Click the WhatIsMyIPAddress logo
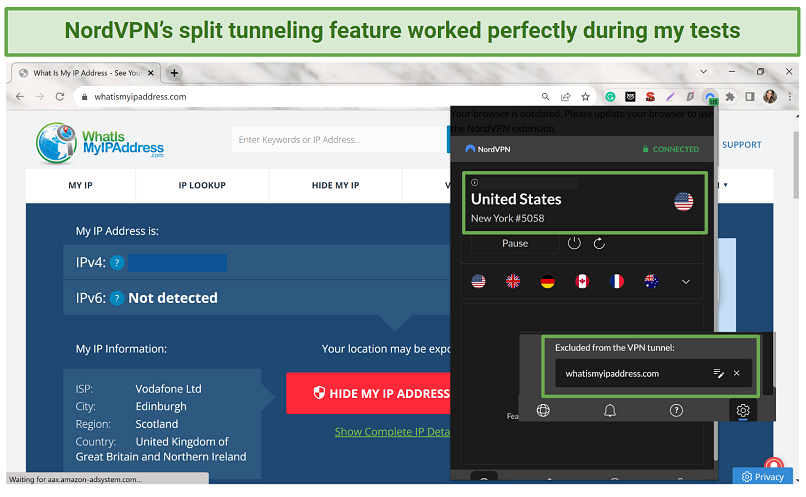 coord(100,143)
